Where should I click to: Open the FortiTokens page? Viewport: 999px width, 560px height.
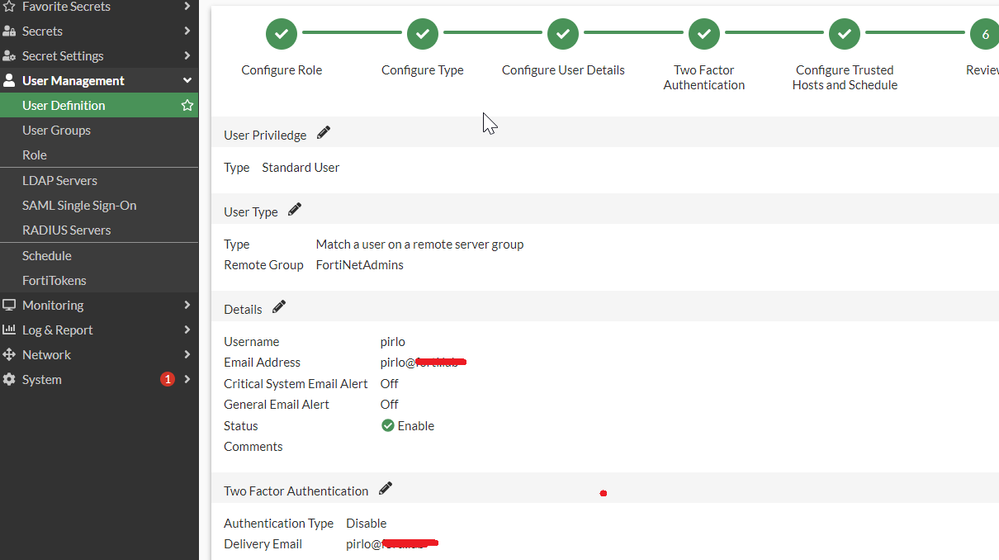(x=54, y=280)
